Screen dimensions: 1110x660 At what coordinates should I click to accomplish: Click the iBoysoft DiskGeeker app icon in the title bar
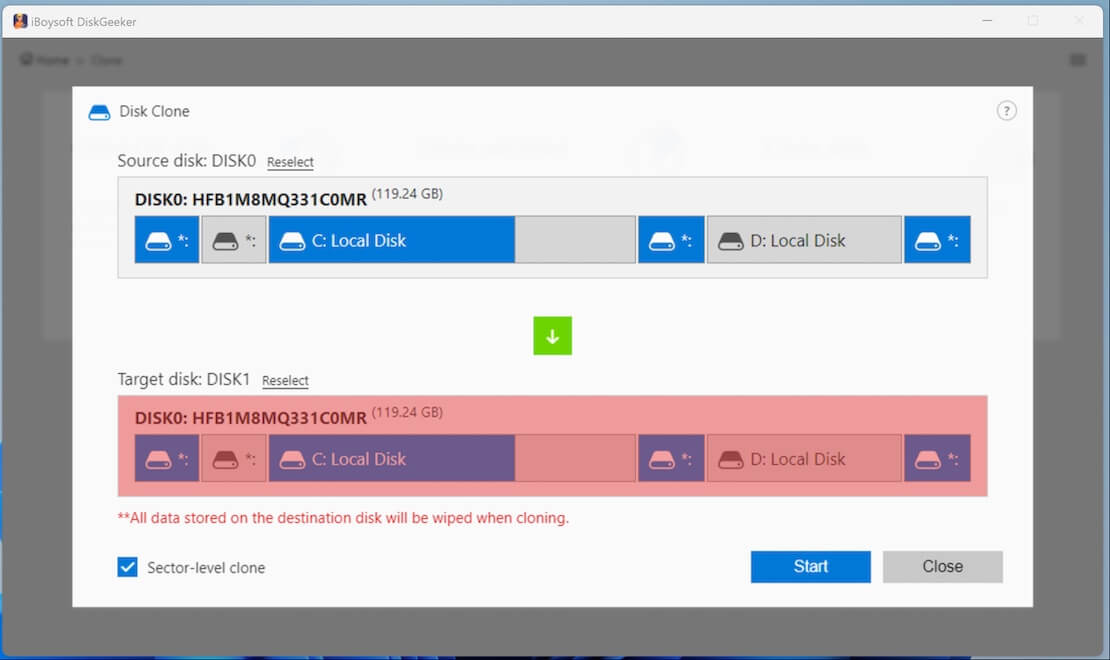pyautogui.click(x=20, y=21)
